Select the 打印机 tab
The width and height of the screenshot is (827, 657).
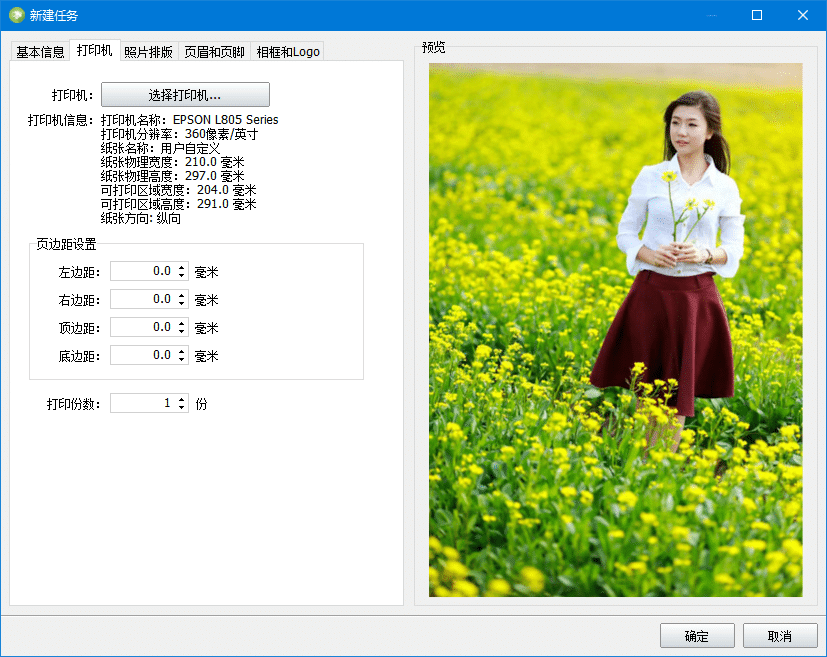click(x=95, y=51)
